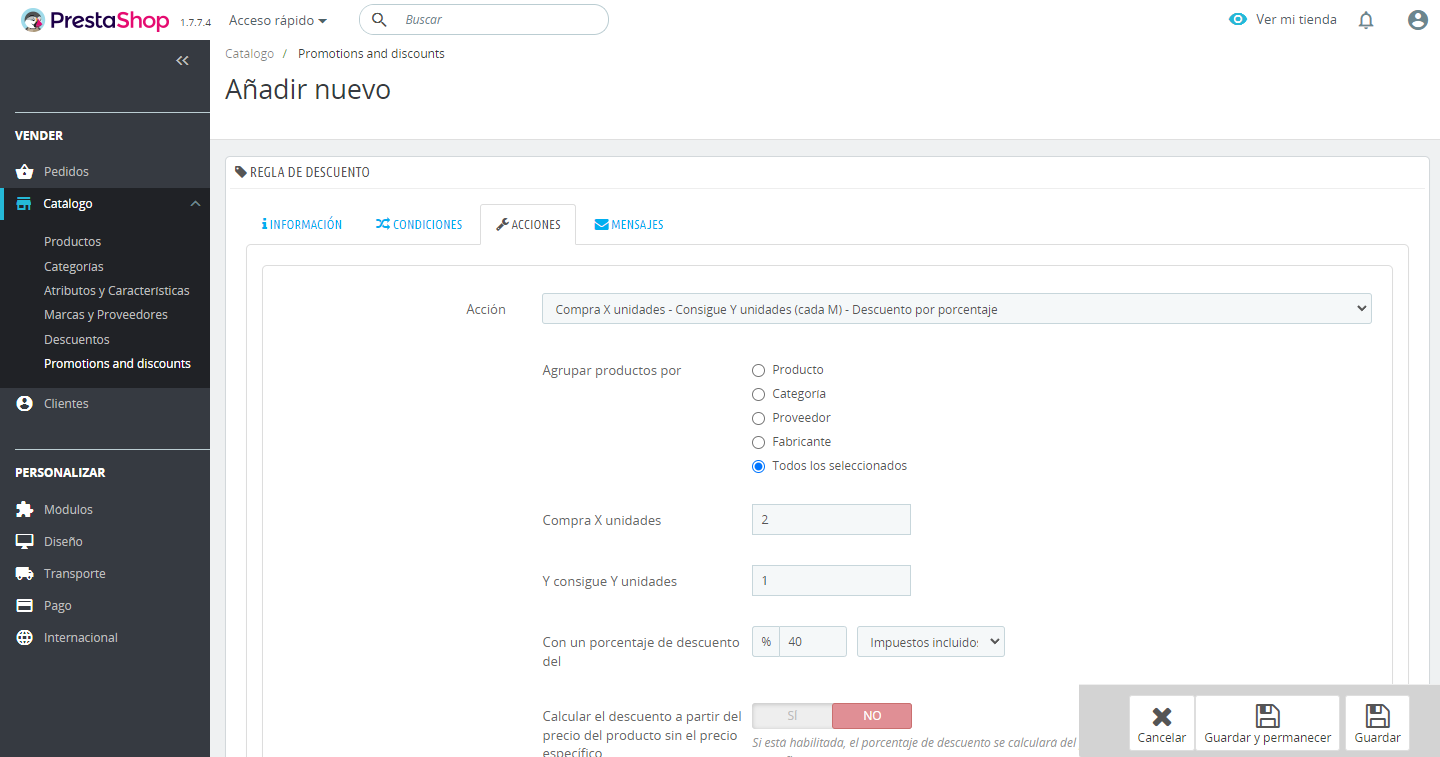Click the Clientes person icon
The height and width of the screenshot is (757, 1440).
pyautogui.click(x=25, y=404)
